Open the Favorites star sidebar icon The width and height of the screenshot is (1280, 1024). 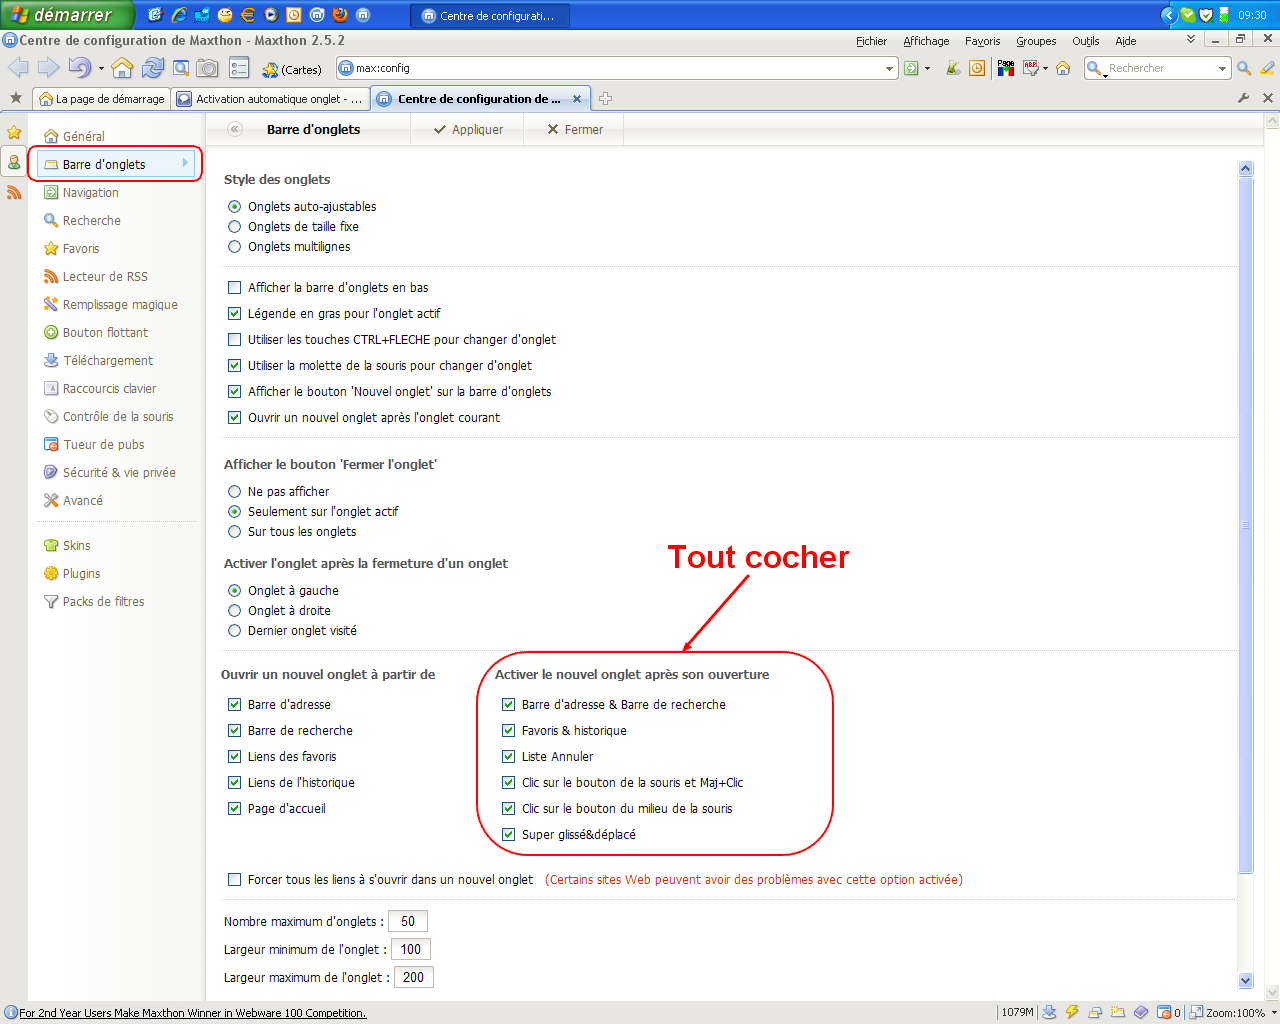coord(14,132)
